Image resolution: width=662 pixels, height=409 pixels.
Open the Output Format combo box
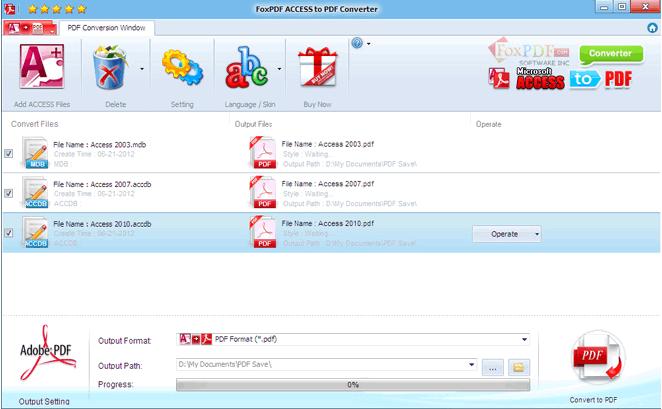[353, 339]
